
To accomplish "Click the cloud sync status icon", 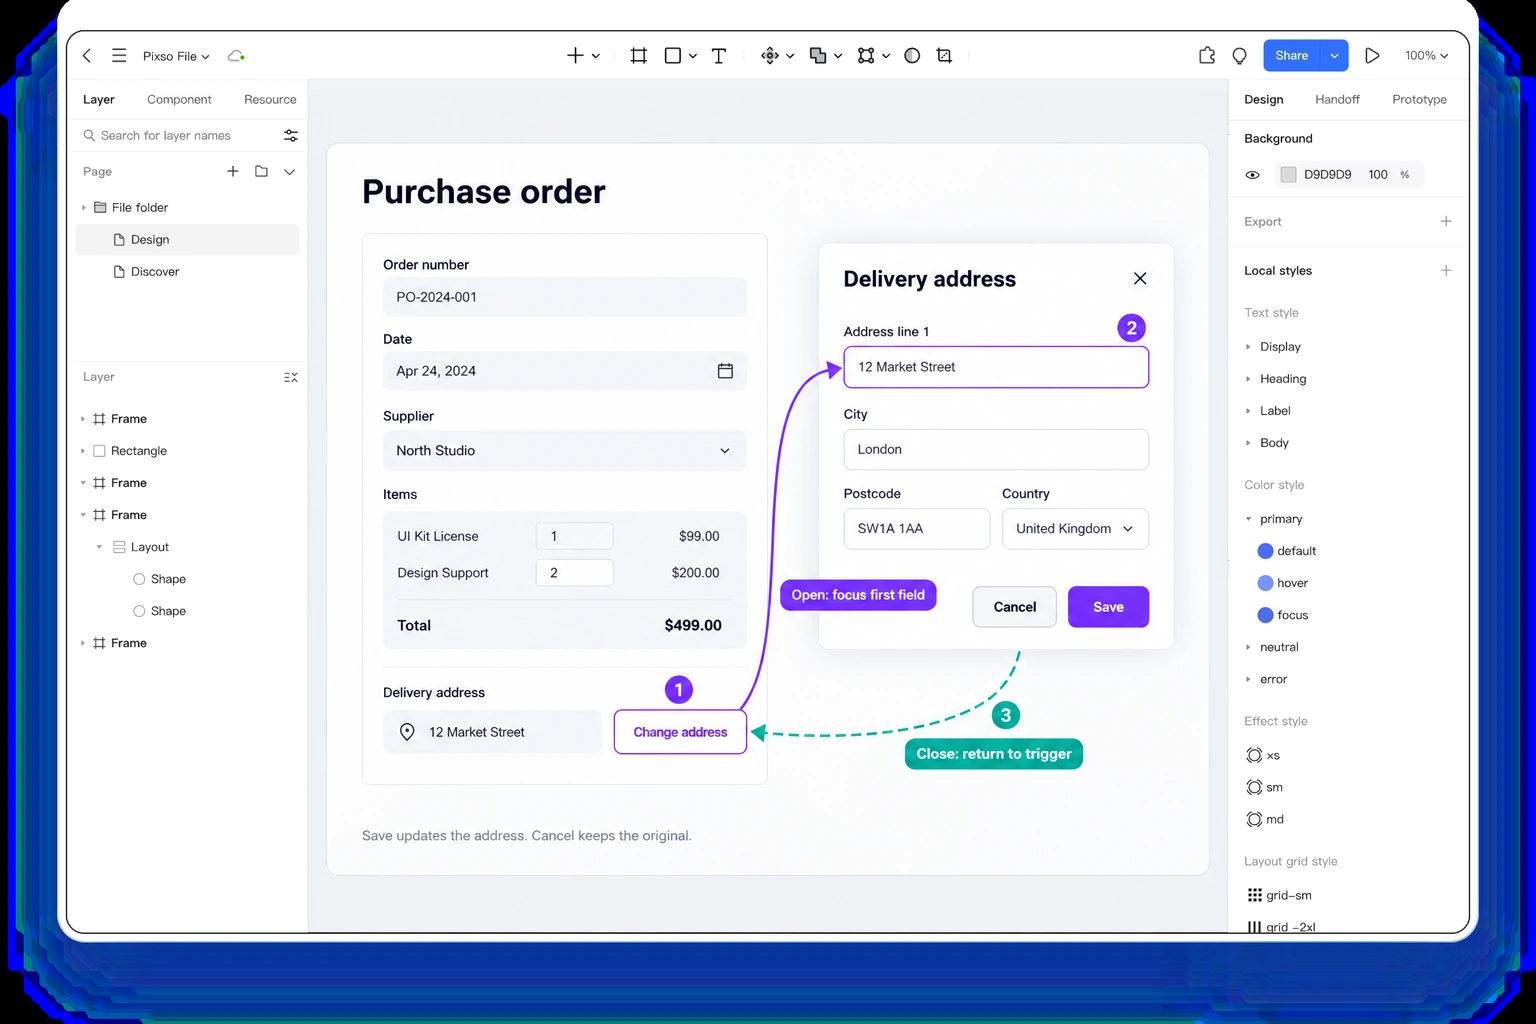I will tap(236, 56).
